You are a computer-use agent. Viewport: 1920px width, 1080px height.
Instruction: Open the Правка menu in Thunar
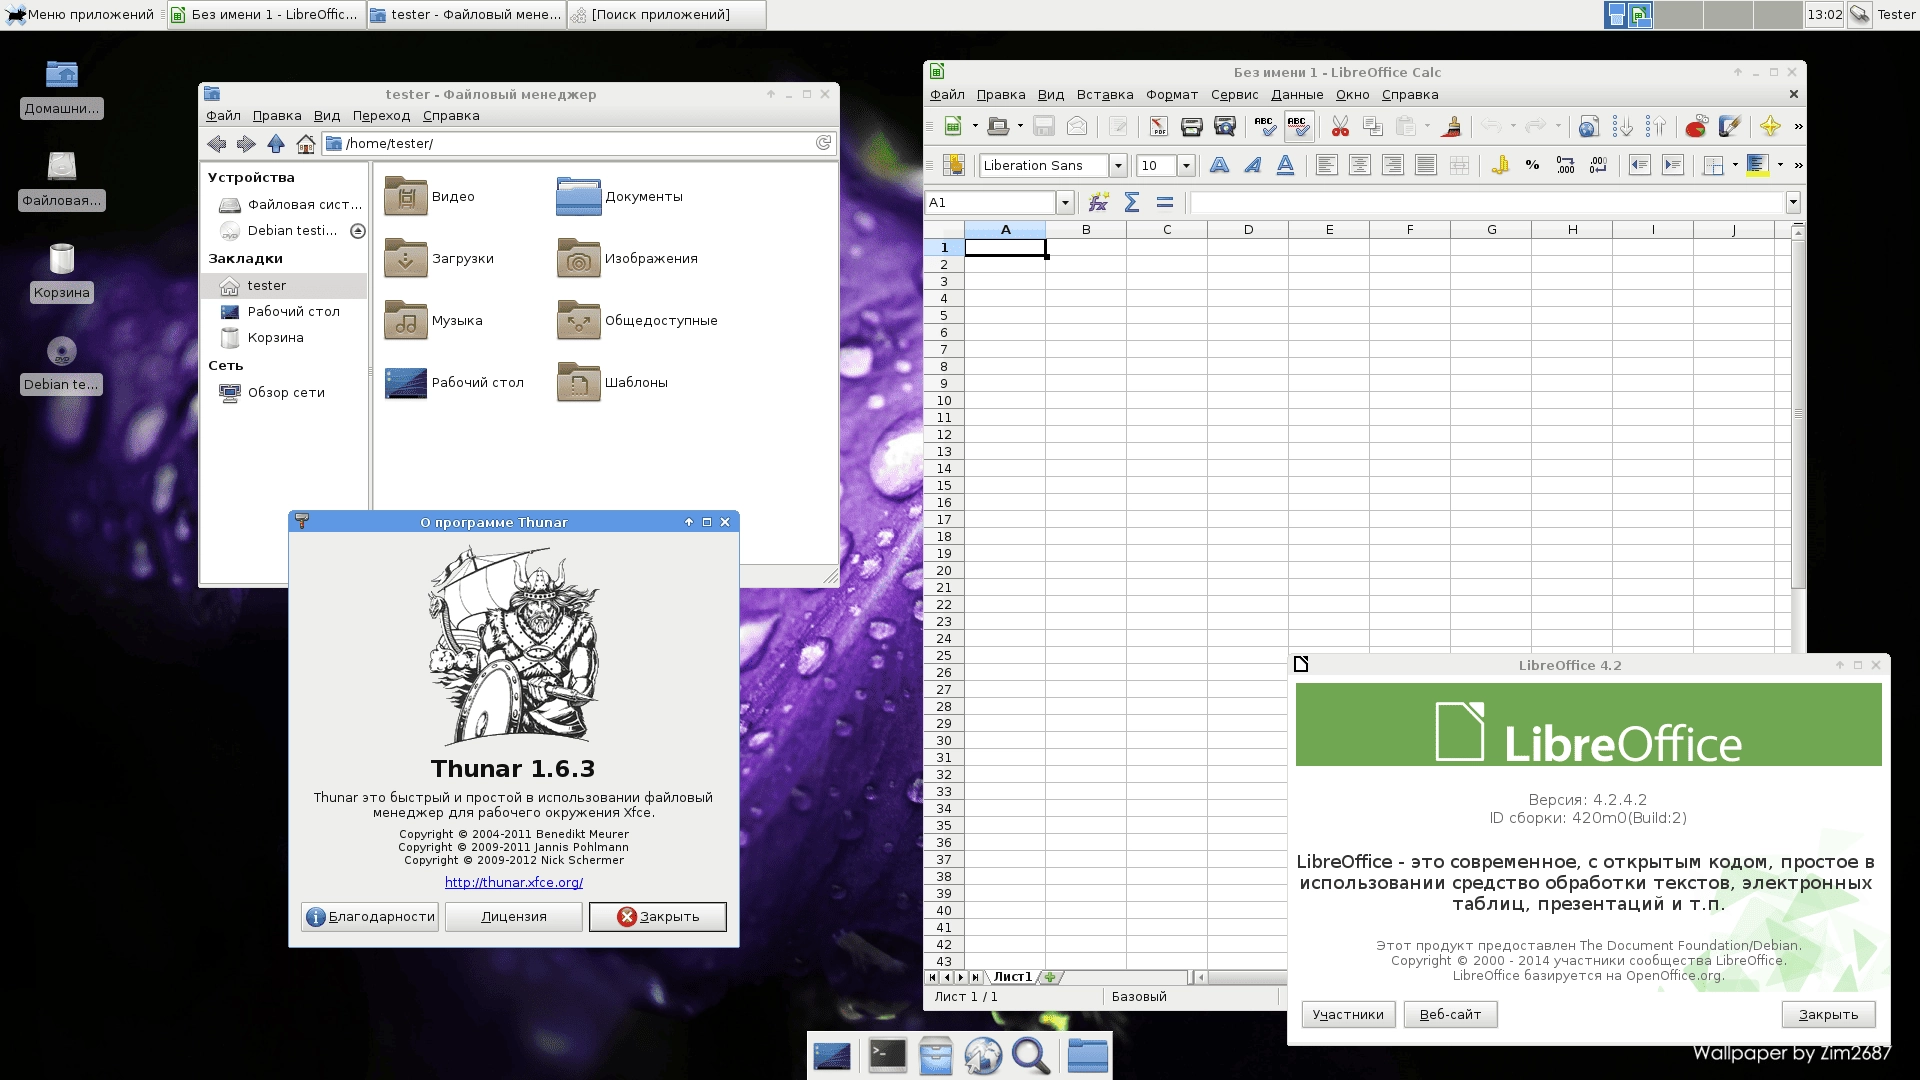[x=277, y=116]
